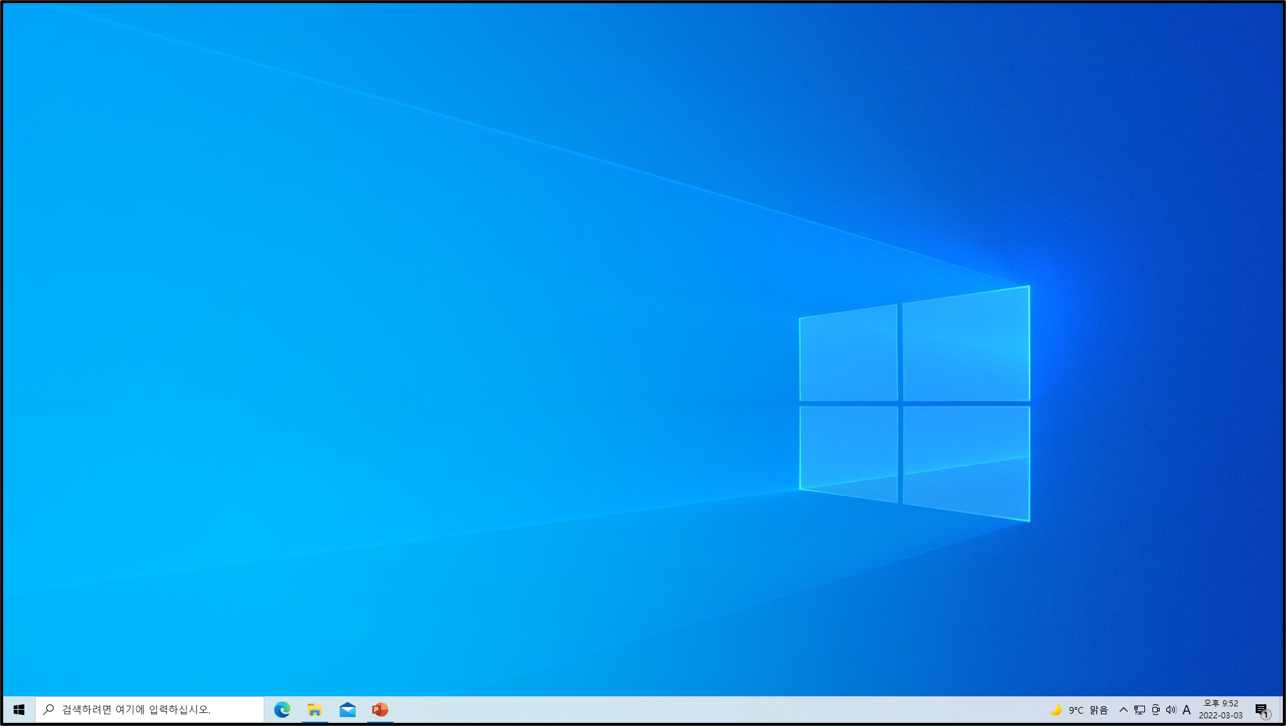This screenshot has height=726, width=1286.
Task: Toggle the IME input mode indicator A
Action: (x=1187, y=710)
